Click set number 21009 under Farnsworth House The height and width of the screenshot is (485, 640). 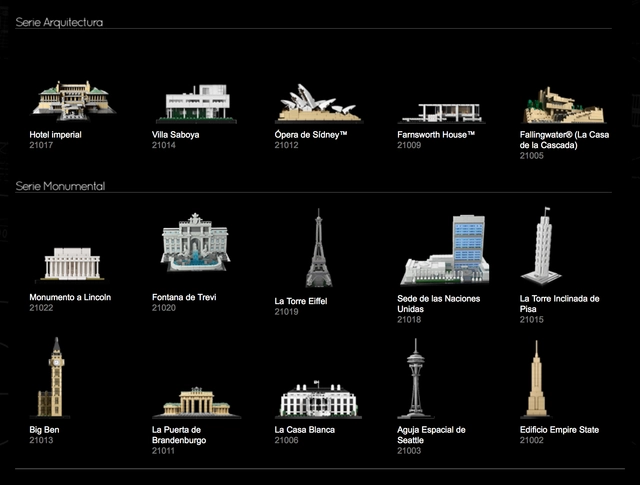tap(409, 145)
